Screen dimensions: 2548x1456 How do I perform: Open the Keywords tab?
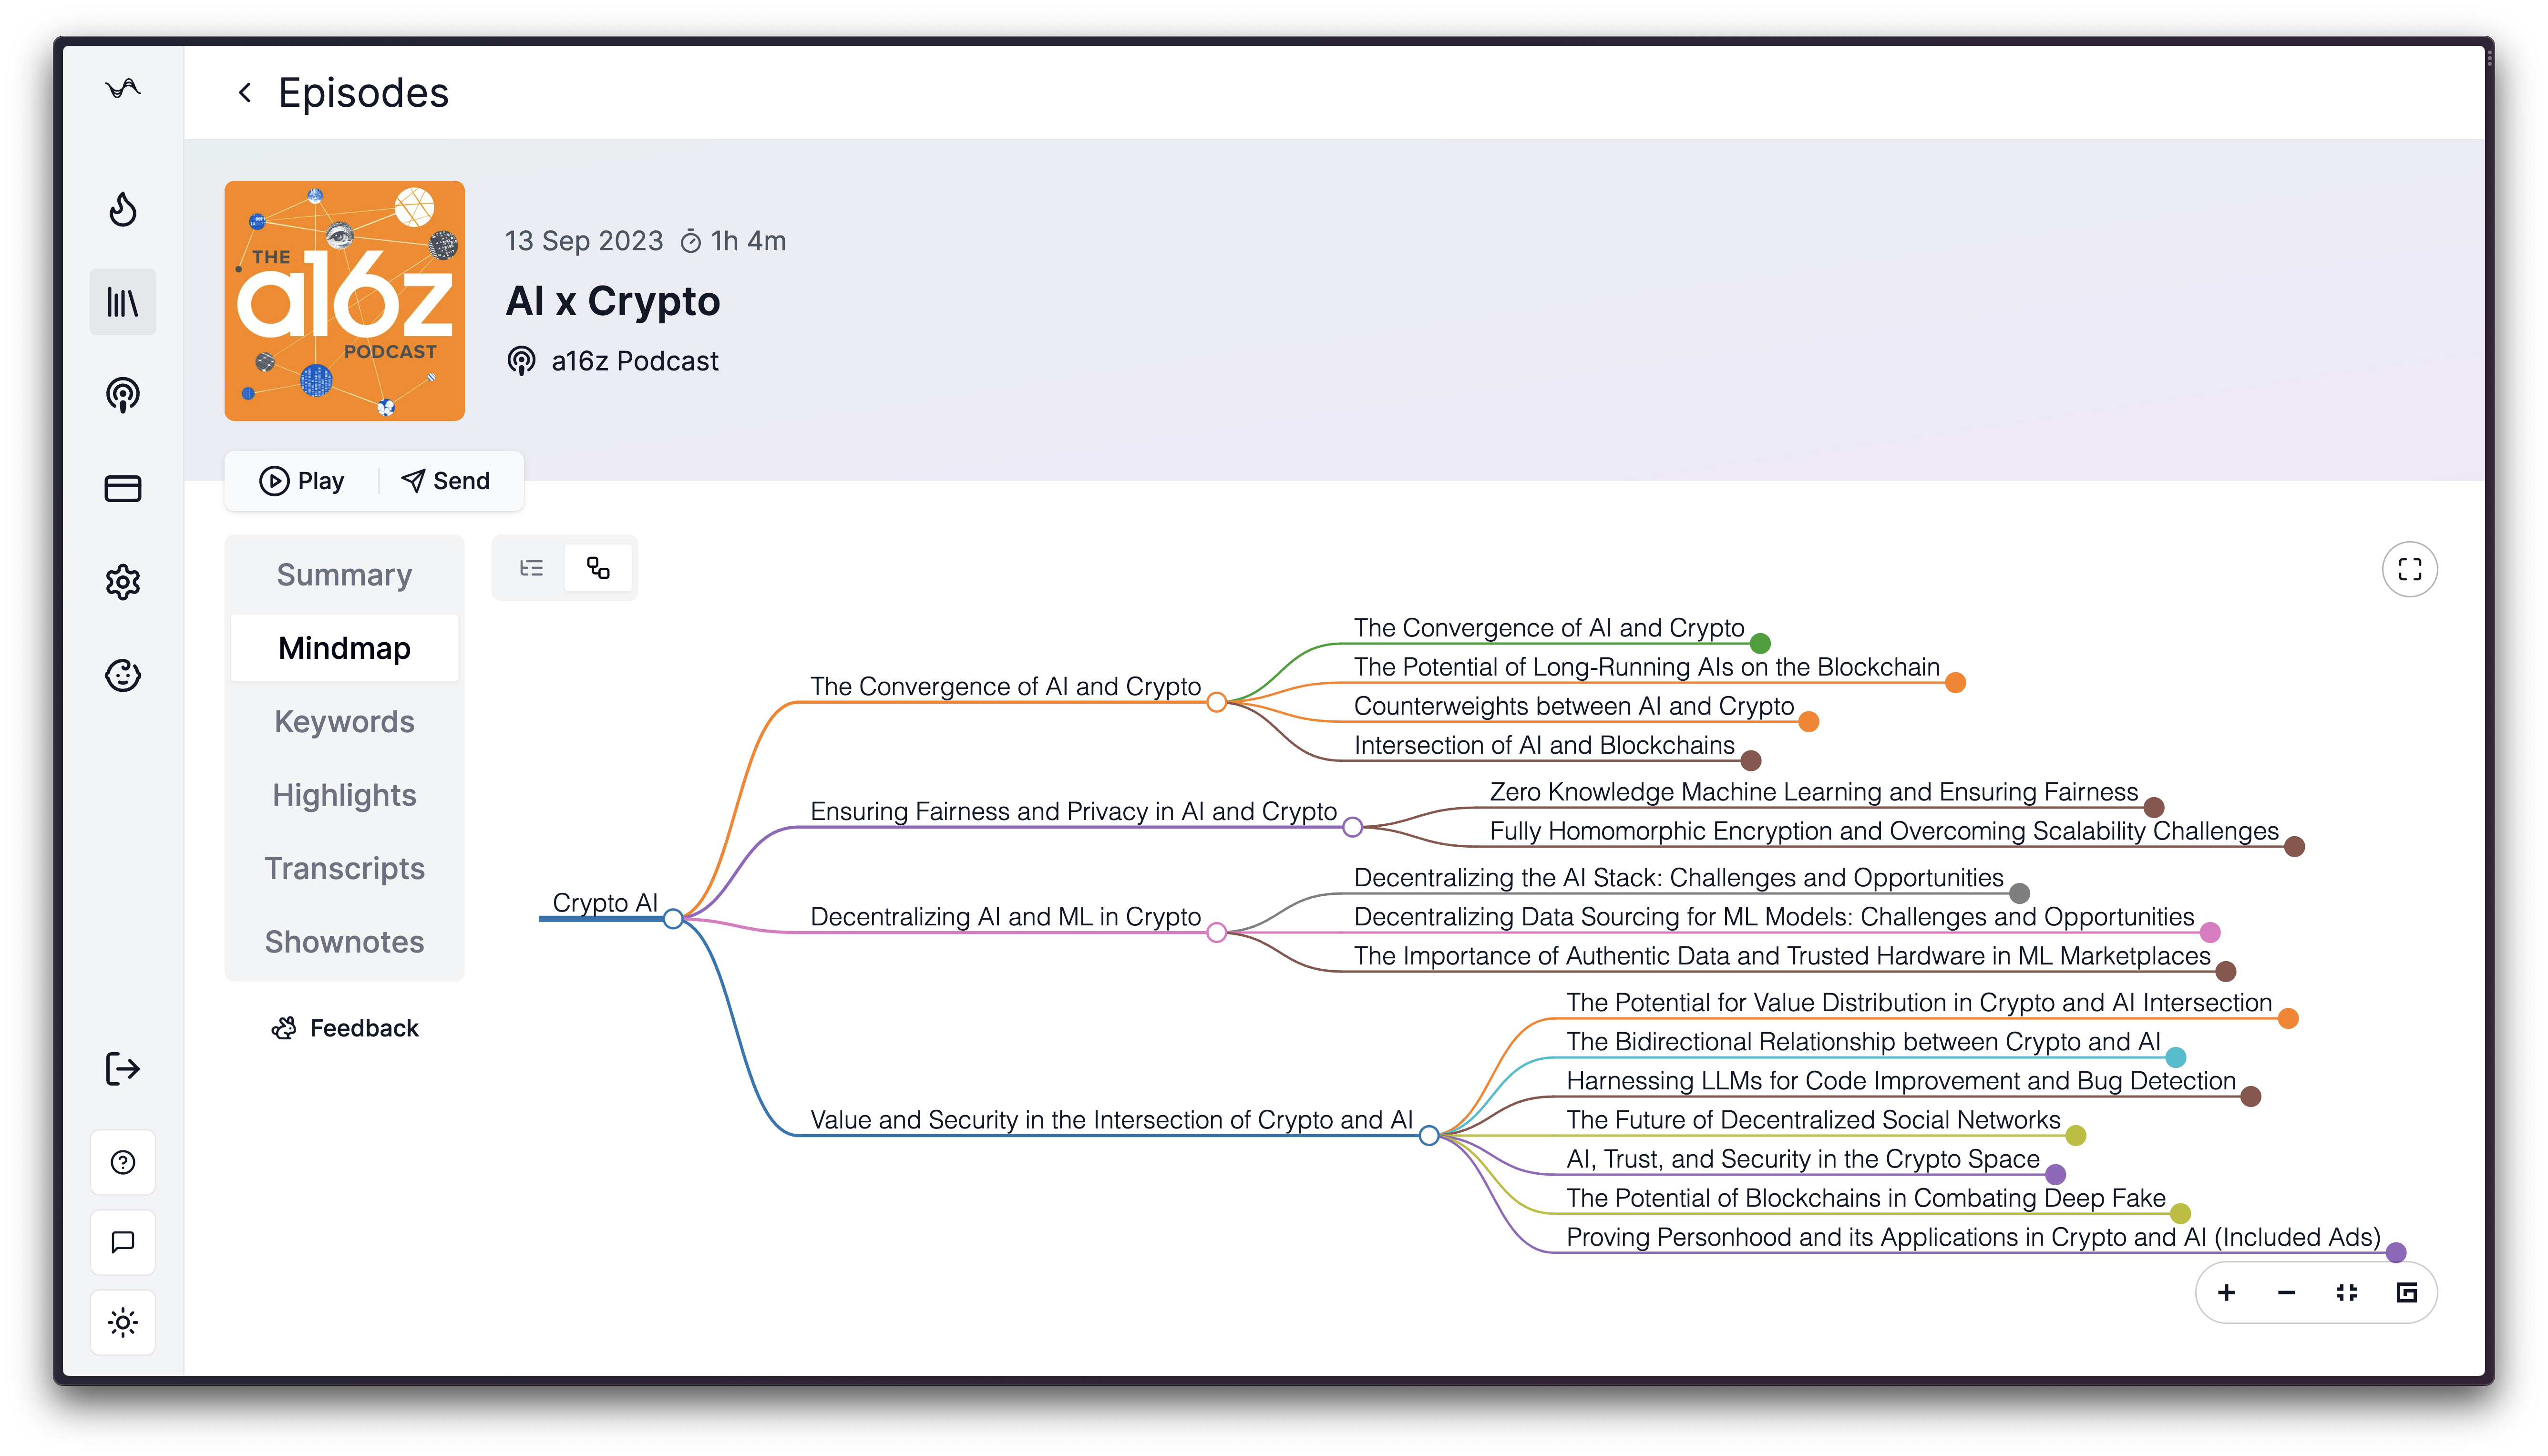click(x=344, y=722)
